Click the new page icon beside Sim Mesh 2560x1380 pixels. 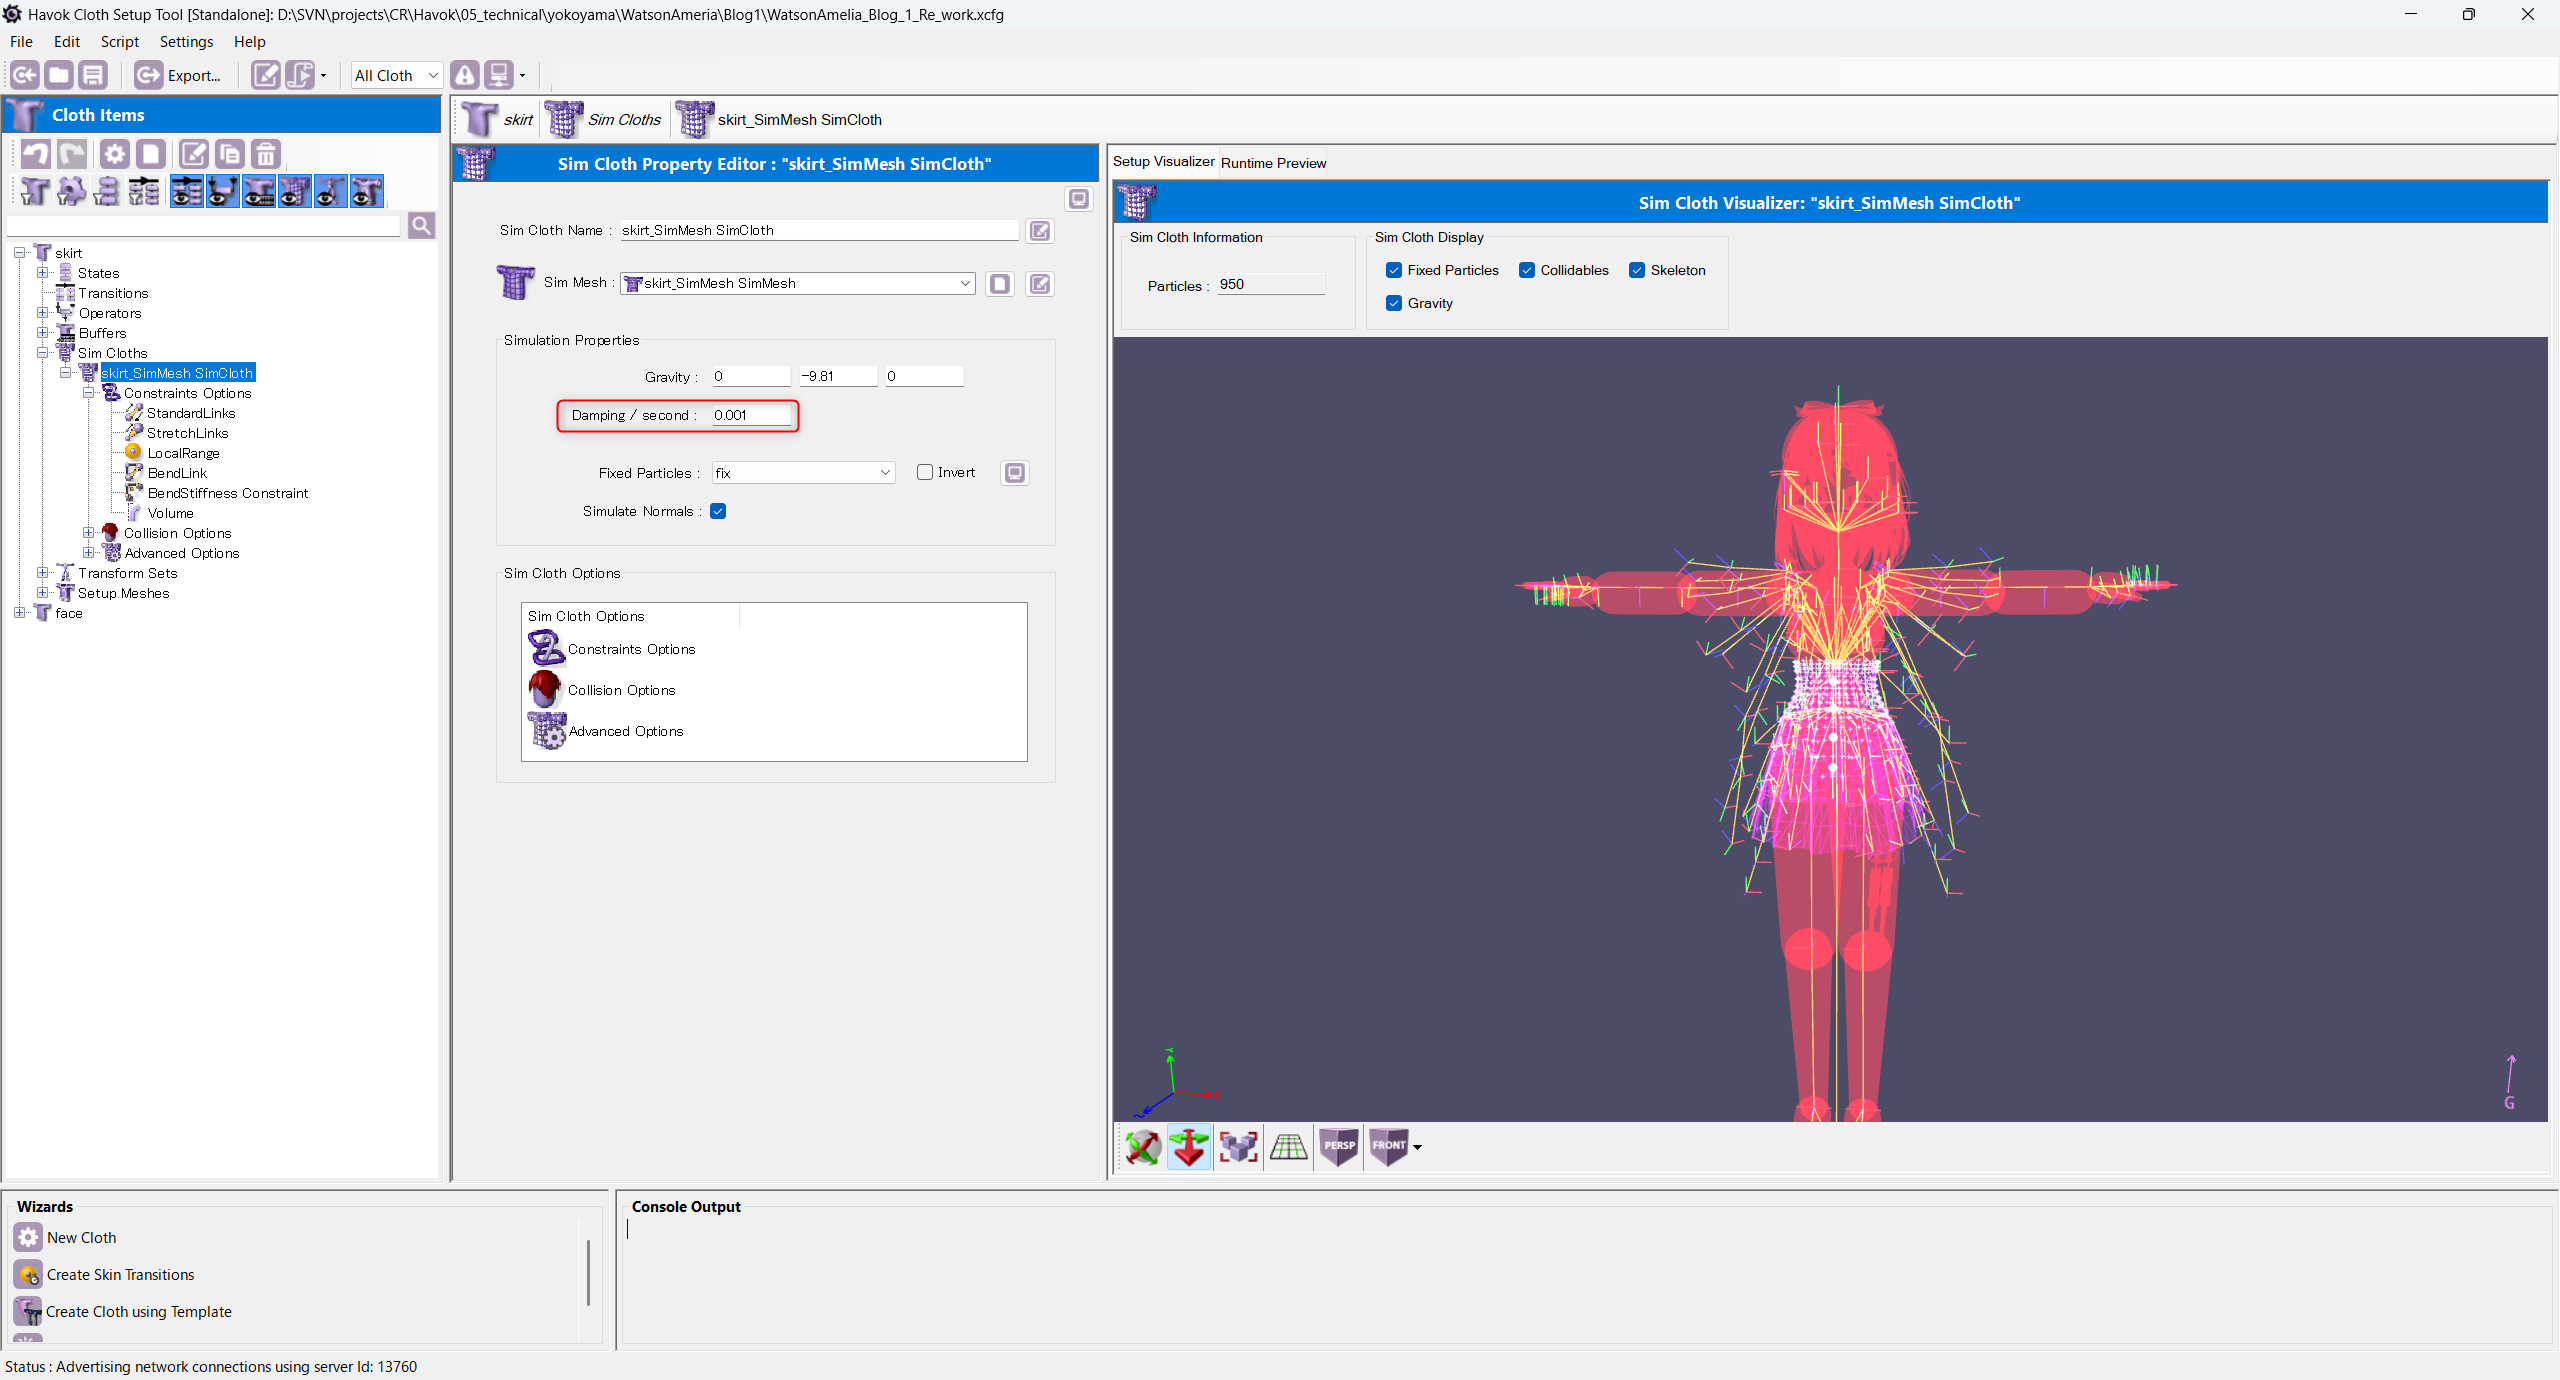click(999, 284)
